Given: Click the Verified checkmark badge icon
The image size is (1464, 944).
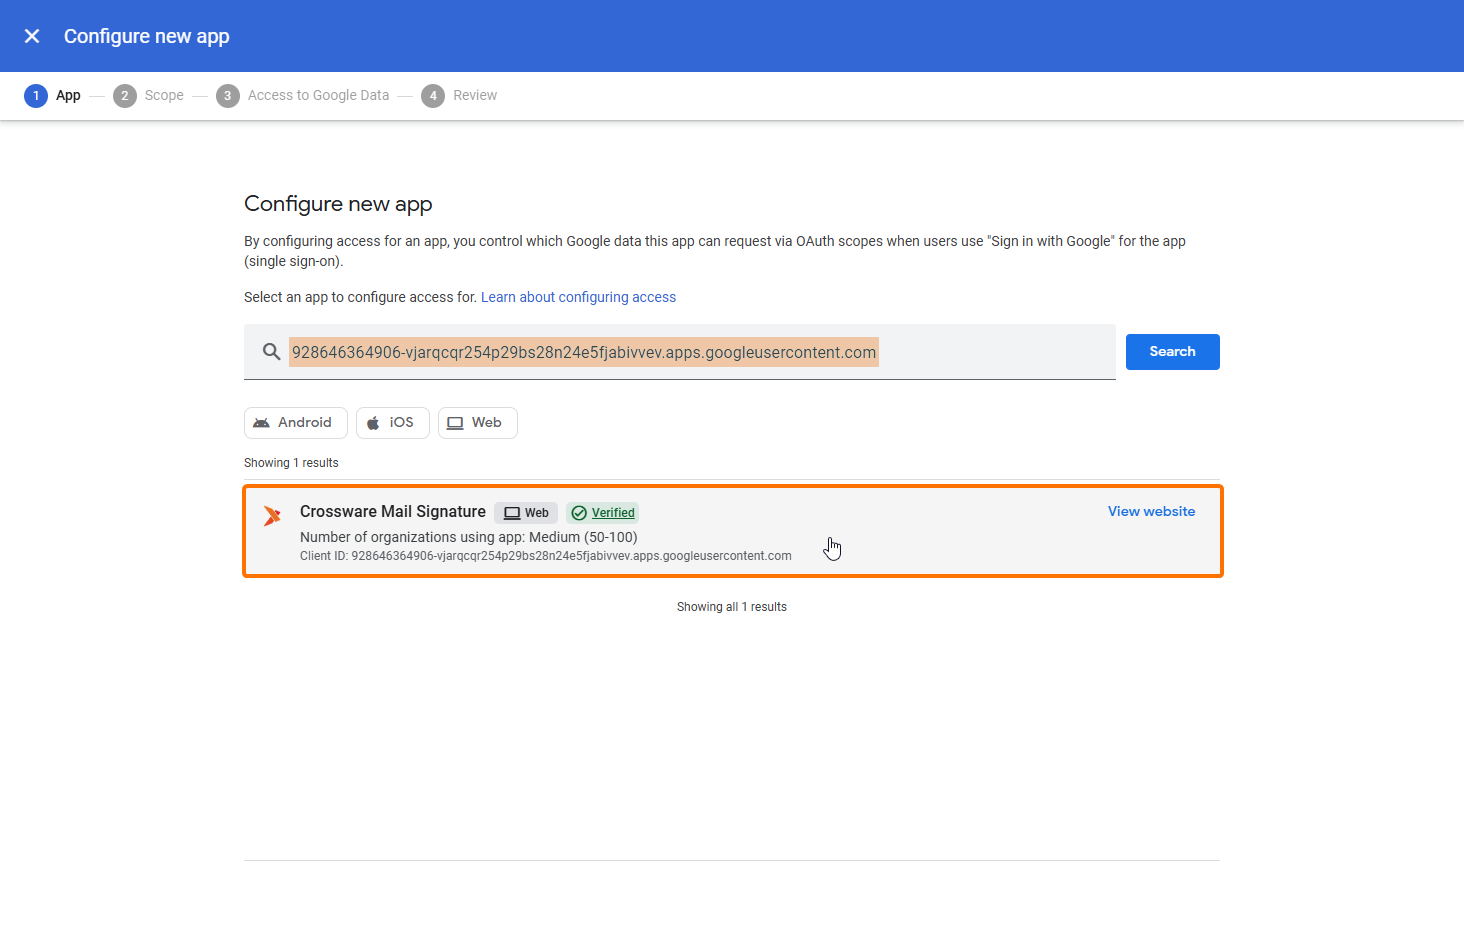Looking at the screenshot, I should [x=579, y=513].
